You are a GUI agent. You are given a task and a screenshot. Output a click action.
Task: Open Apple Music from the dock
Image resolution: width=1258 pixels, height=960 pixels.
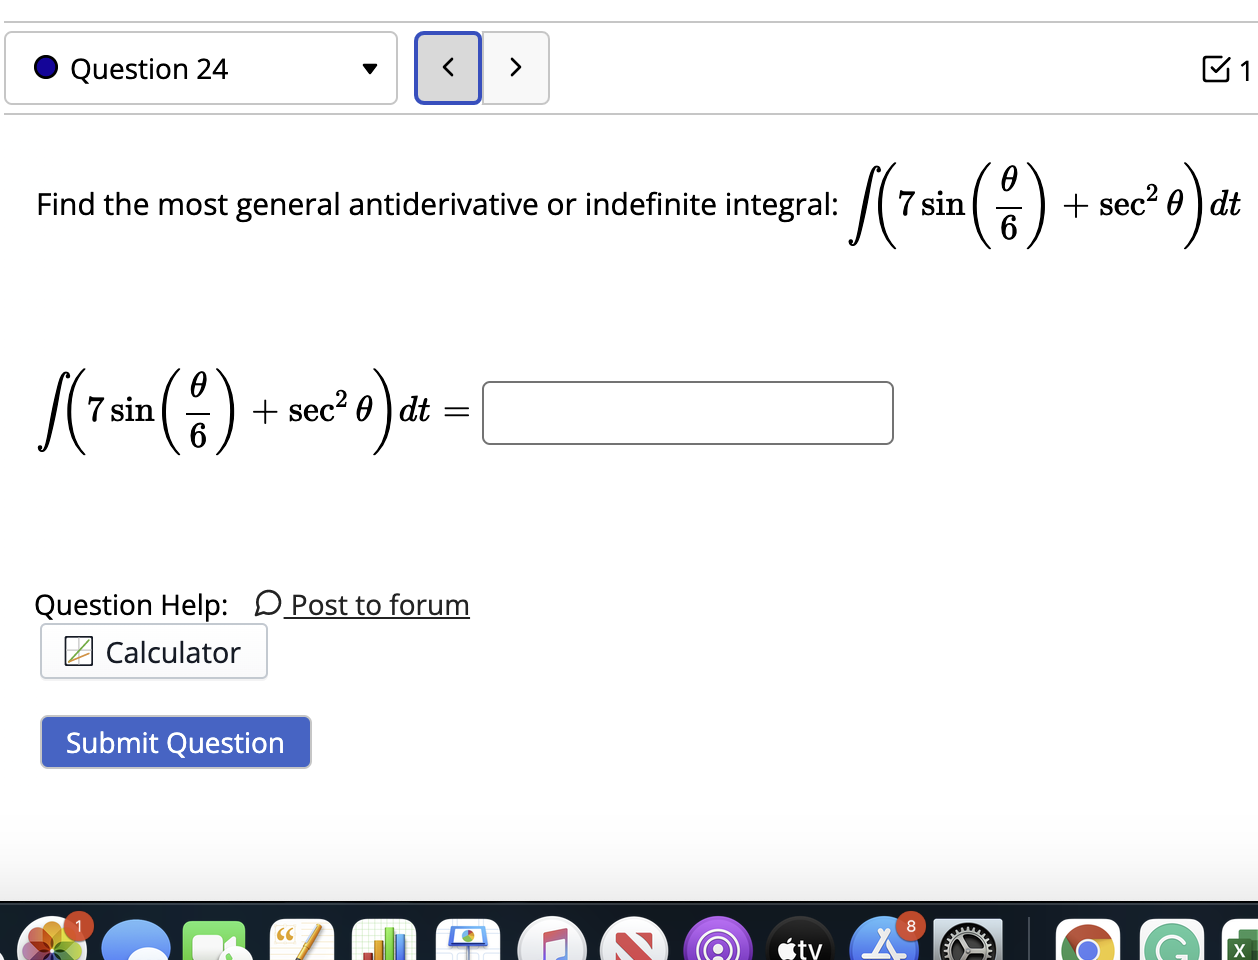553,940
